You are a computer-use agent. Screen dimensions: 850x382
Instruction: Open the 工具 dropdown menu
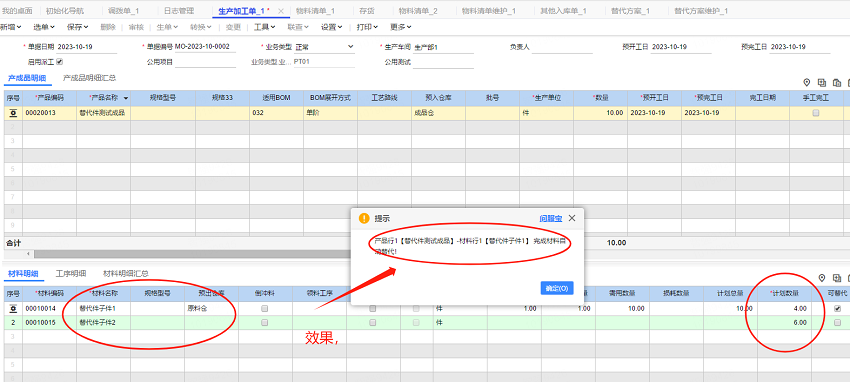[265, 27]
